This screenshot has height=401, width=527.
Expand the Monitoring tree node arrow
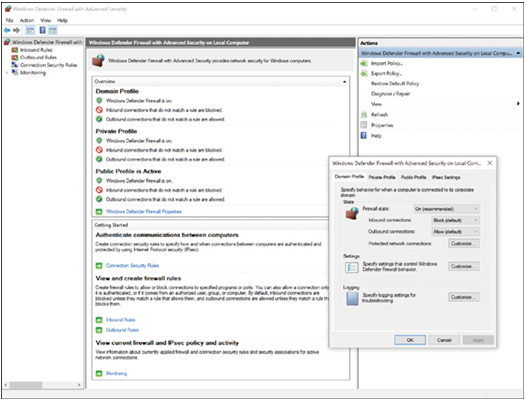point(7,73)
